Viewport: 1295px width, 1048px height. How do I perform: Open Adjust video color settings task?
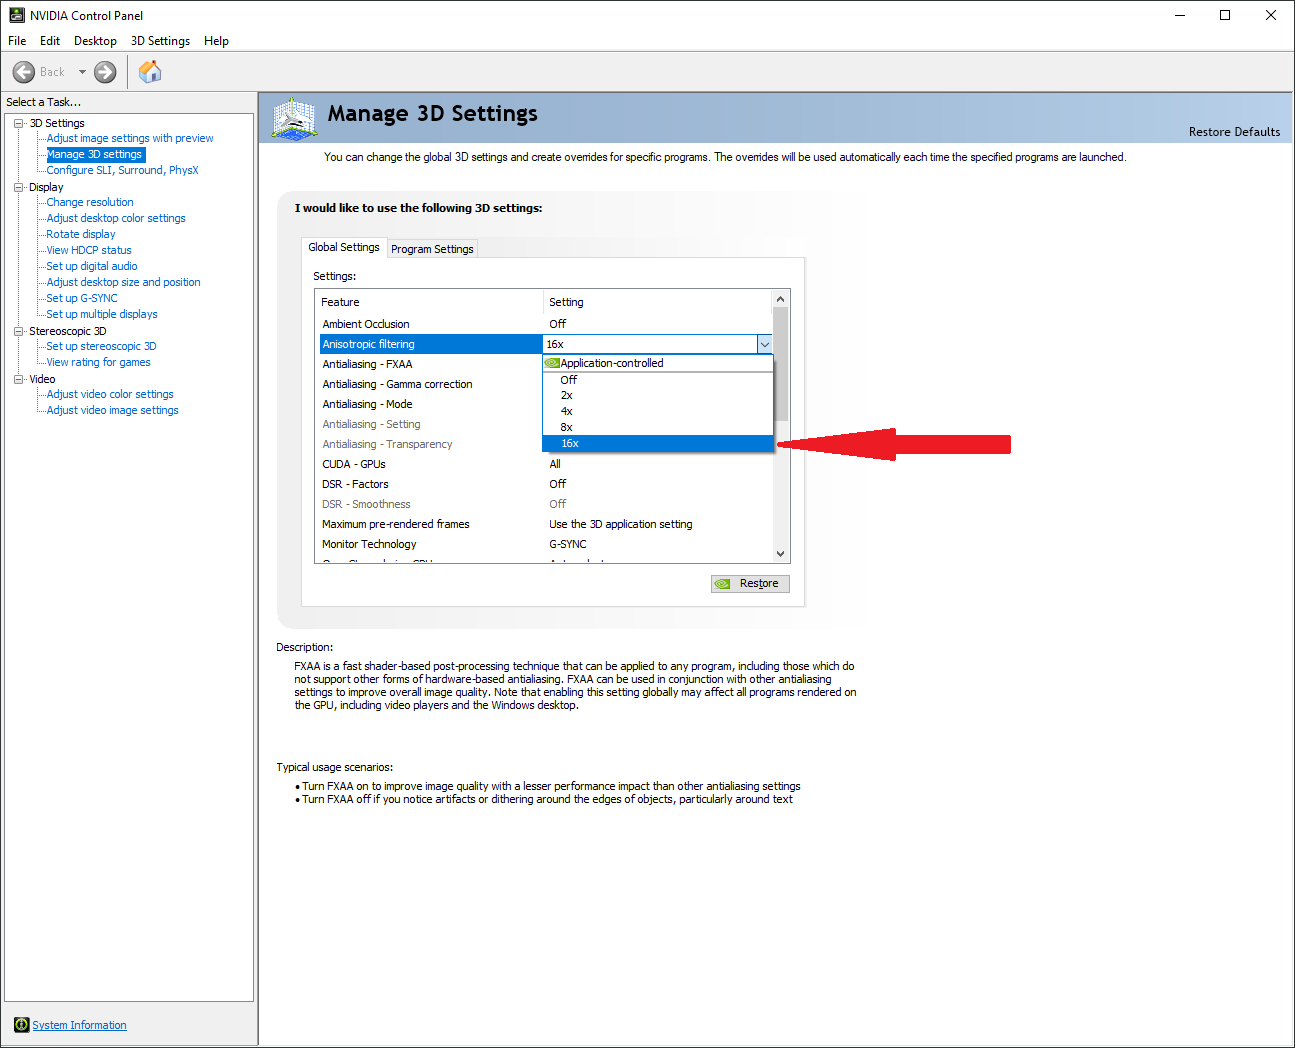[x=110, y=394]
